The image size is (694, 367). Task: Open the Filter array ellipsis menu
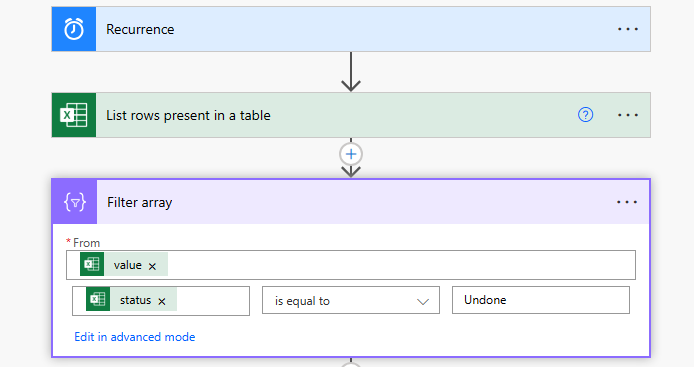(627, 202)
